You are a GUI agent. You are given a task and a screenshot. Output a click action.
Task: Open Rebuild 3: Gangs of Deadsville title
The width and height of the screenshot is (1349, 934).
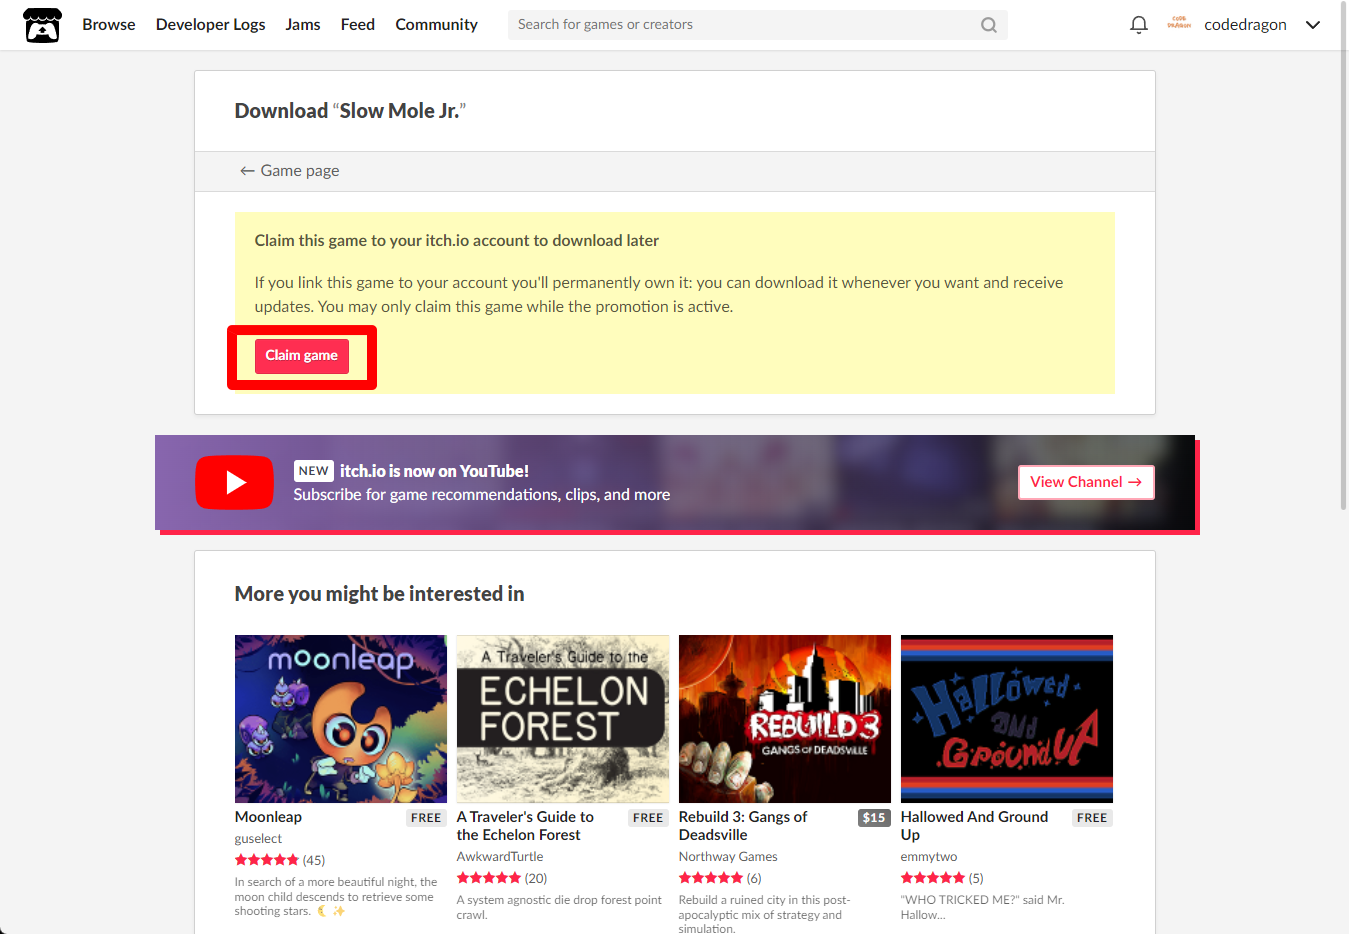[x=743, y=826]
